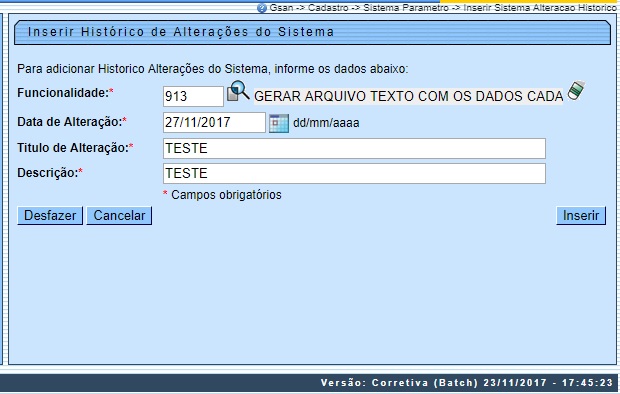Submit with the Inserir button
Viewport: 620px width, 394px height.
[581, 216]
